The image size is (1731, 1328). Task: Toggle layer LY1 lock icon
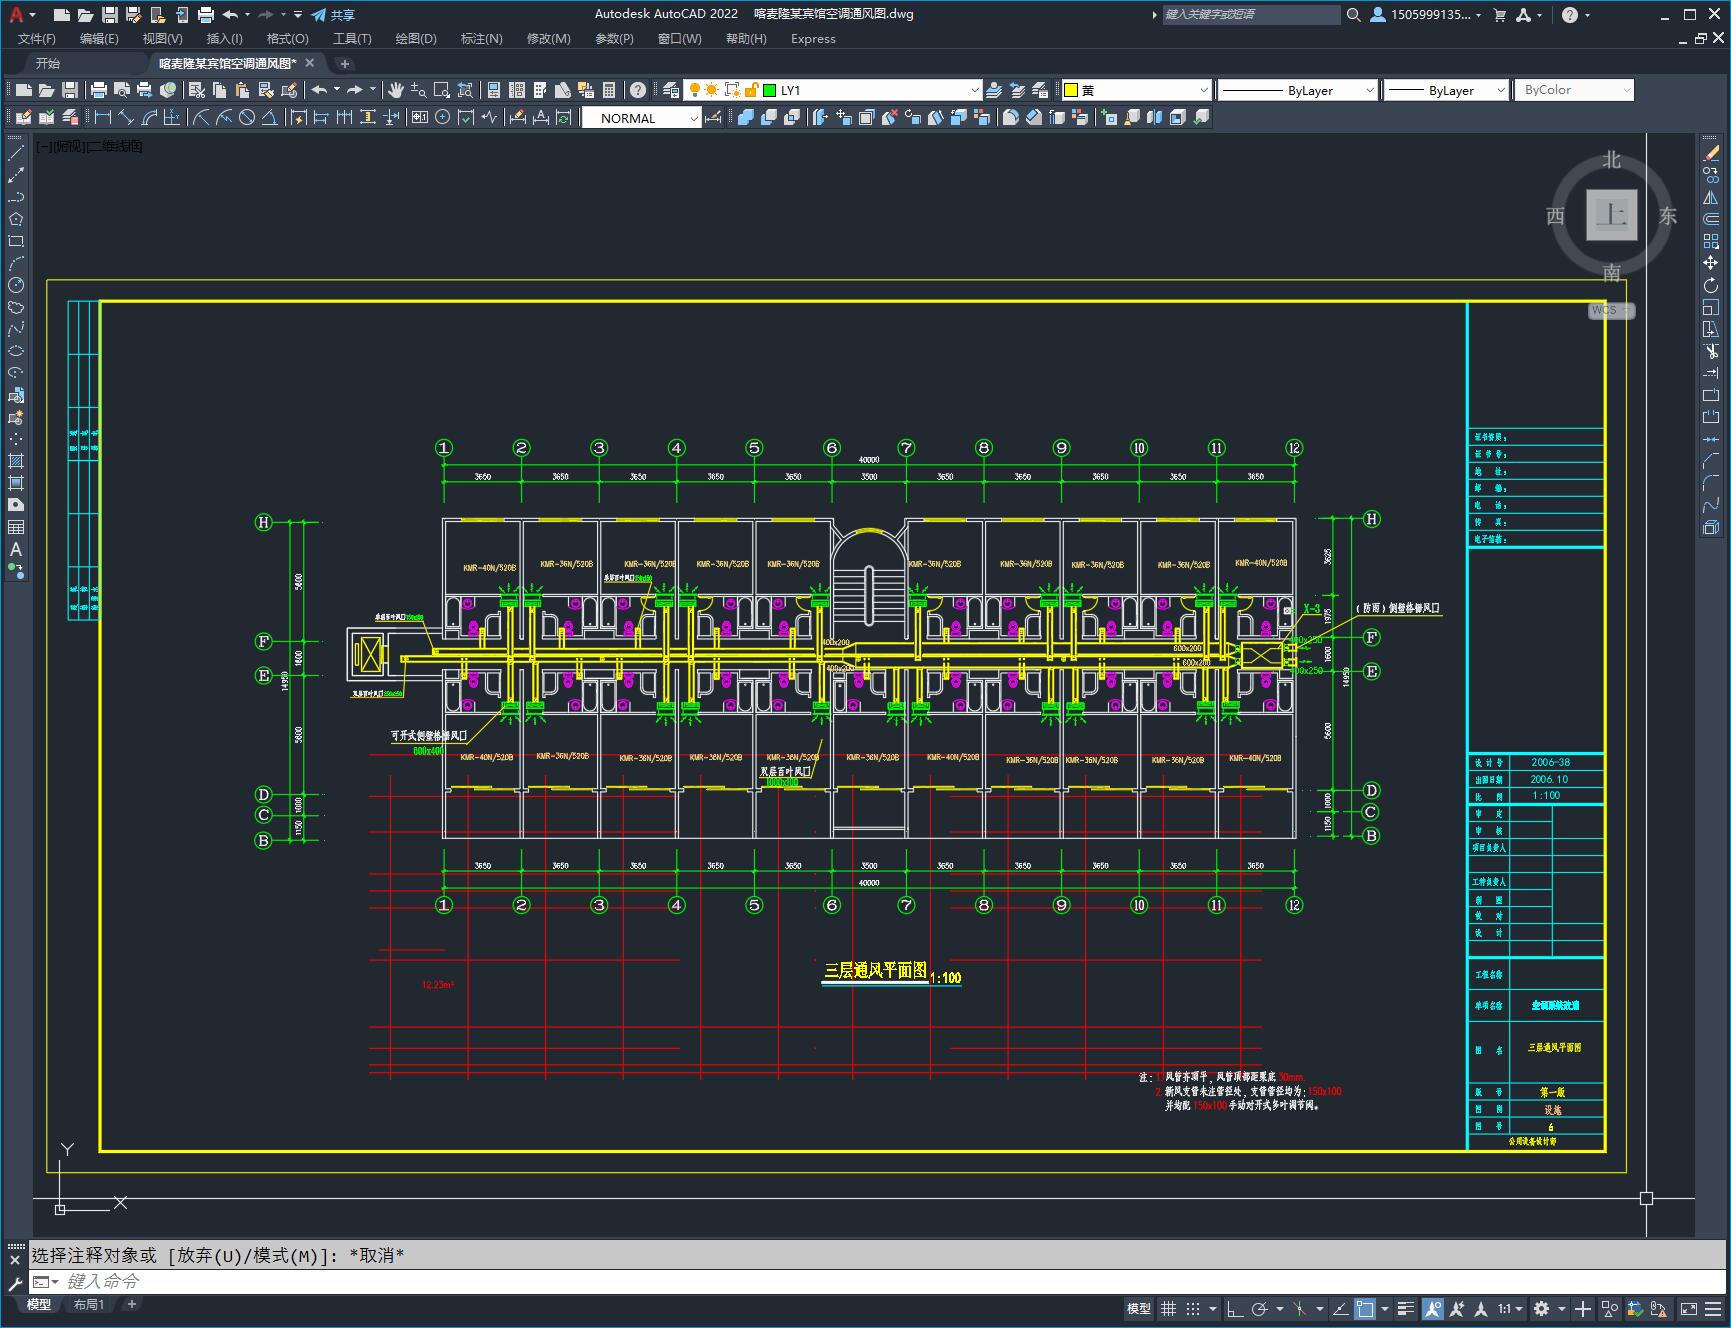pos(750,90)
